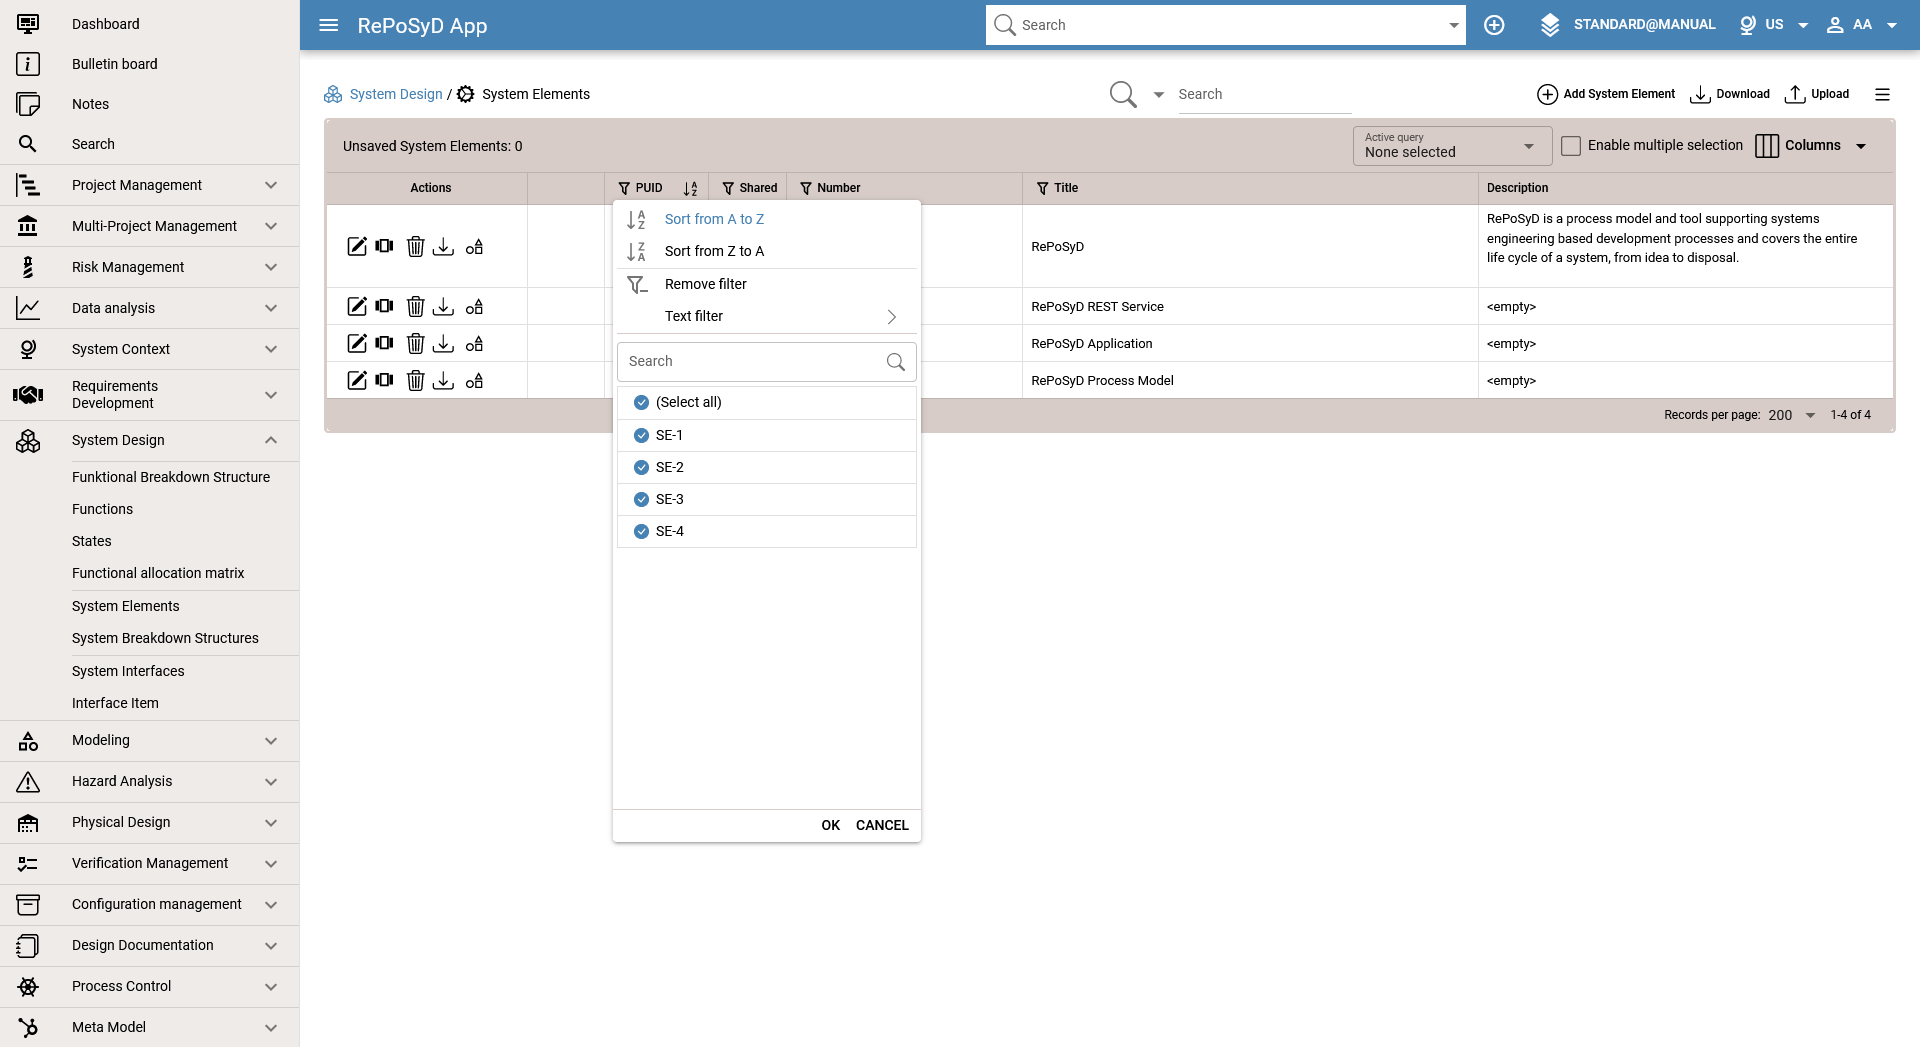Uncheck SE-1 in the filter list
The image size is (1920, 1047).
[x=642, y=435]
